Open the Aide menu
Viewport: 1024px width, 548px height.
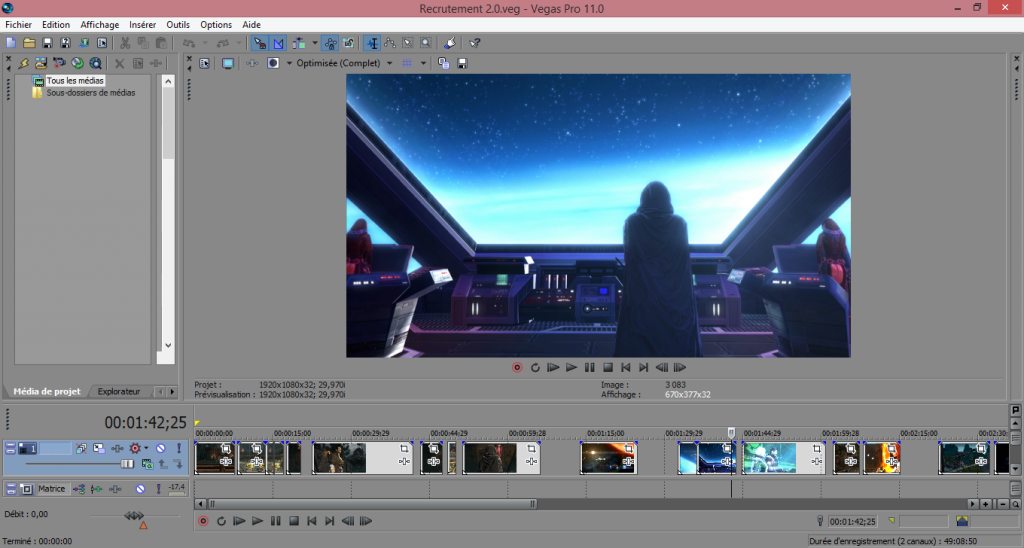click(x=251, y=25)
